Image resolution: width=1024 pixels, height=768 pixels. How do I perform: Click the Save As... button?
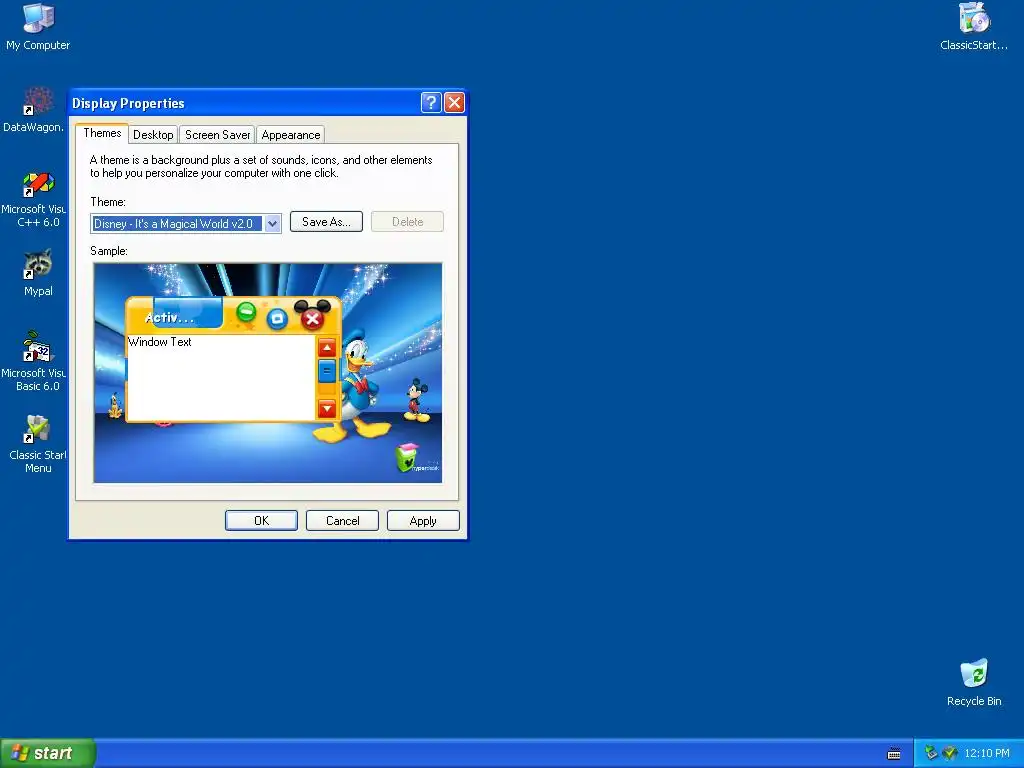326,222
